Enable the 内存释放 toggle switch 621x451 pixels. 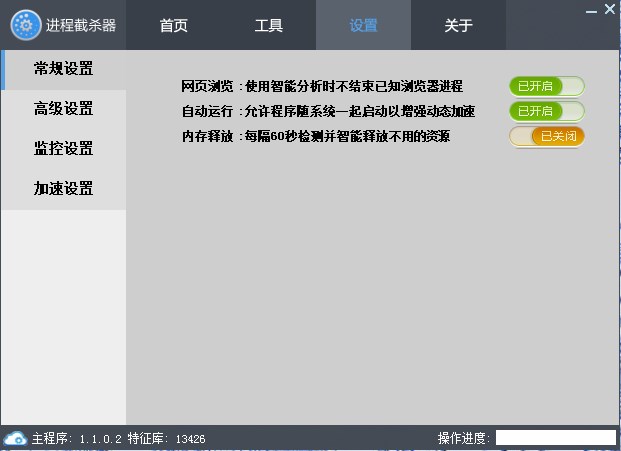(x=546, y=136)
